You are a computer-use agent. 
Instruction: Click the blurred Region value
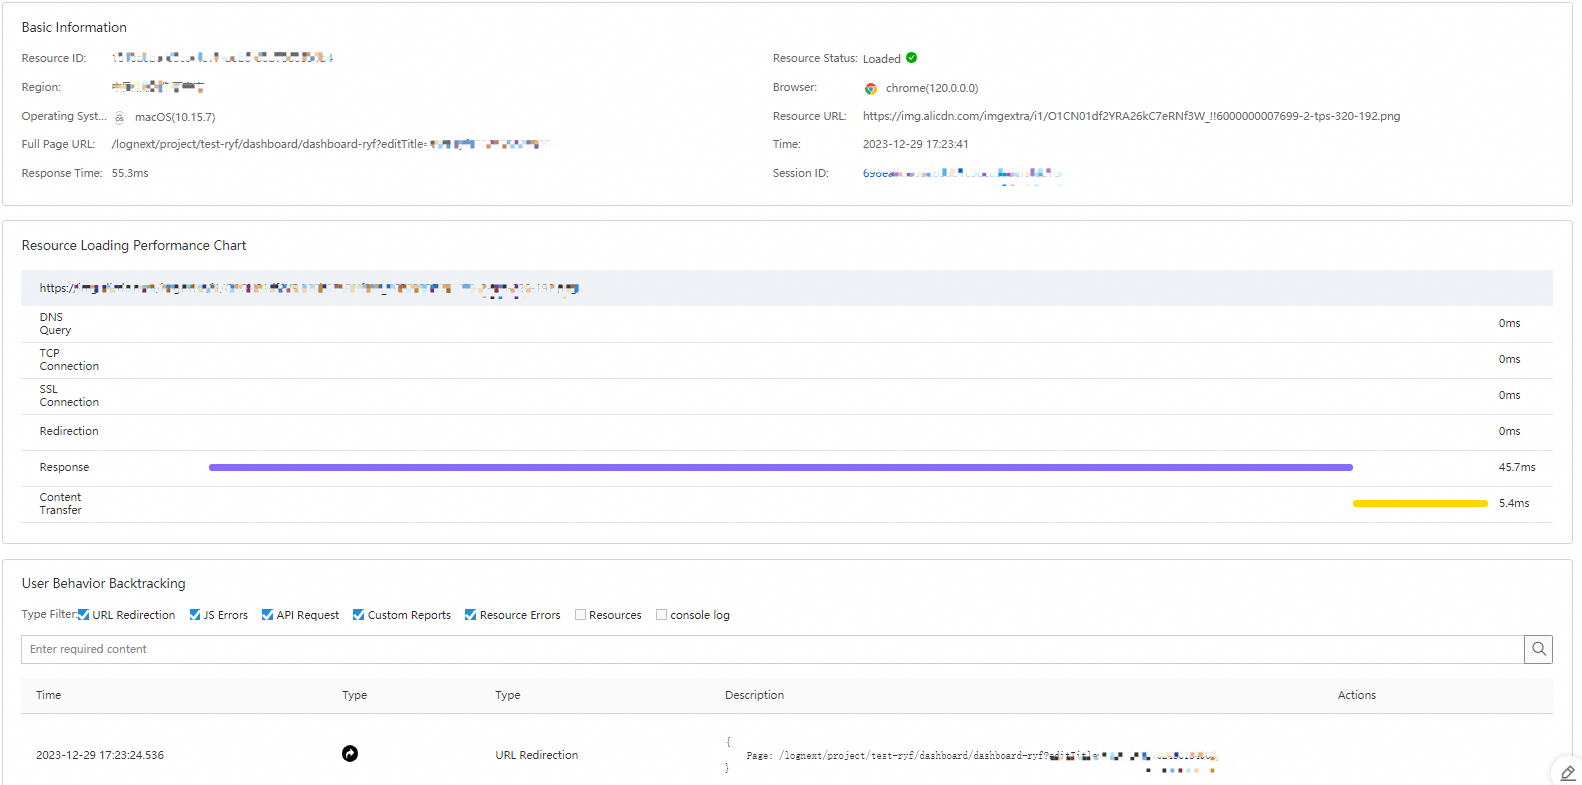pyautogui.click(x=158, y=87)
